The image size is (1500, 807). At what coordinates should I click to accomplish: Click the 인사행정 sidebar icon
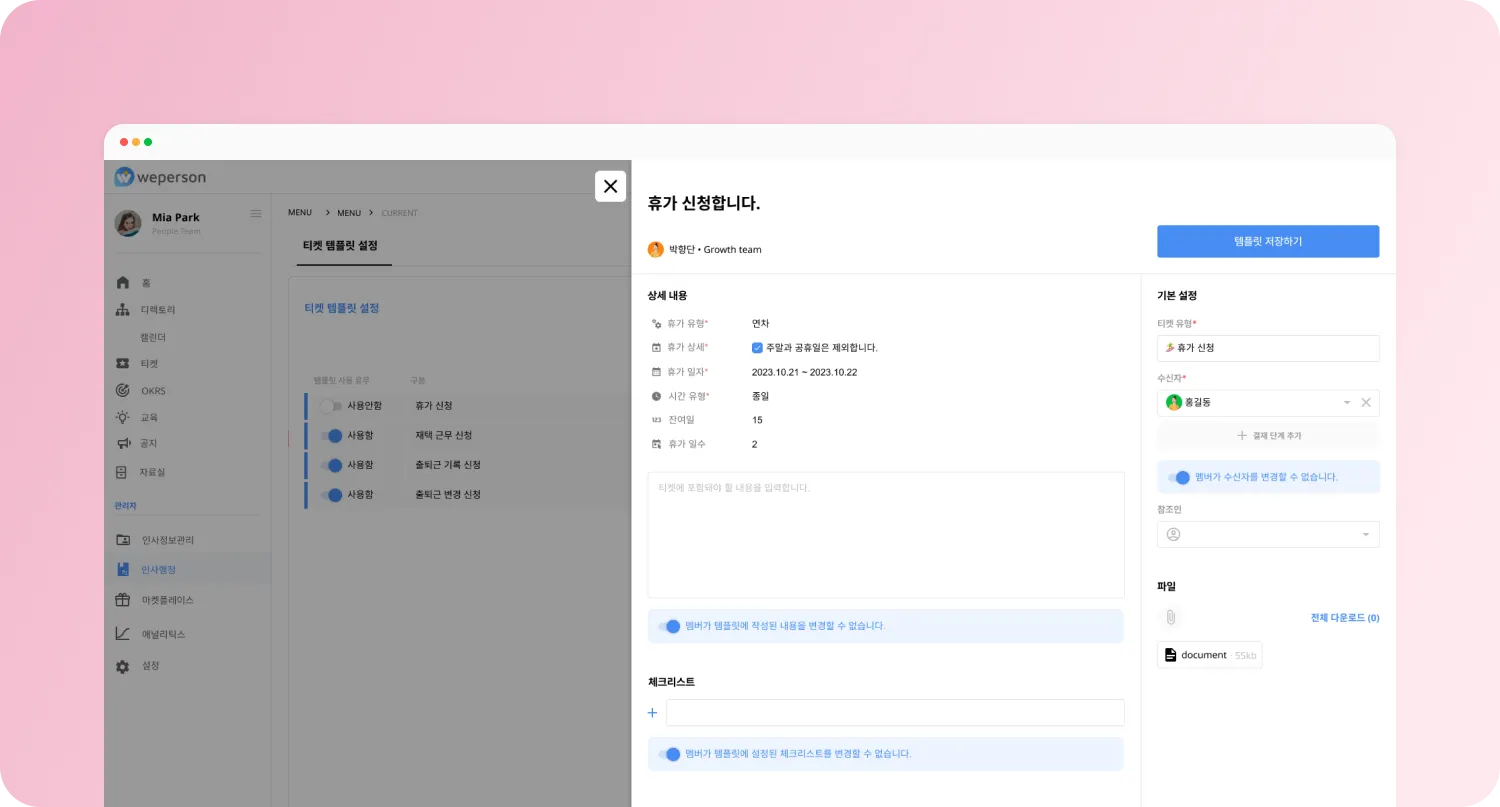(123, 569)
